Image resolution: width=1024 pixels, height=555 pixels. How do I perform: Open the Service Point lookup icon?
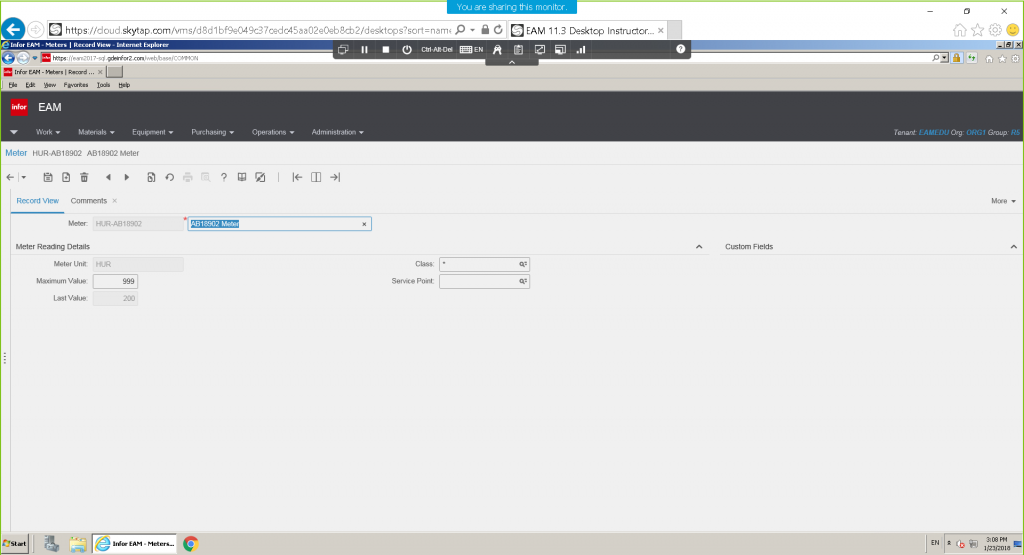point(523,281)
